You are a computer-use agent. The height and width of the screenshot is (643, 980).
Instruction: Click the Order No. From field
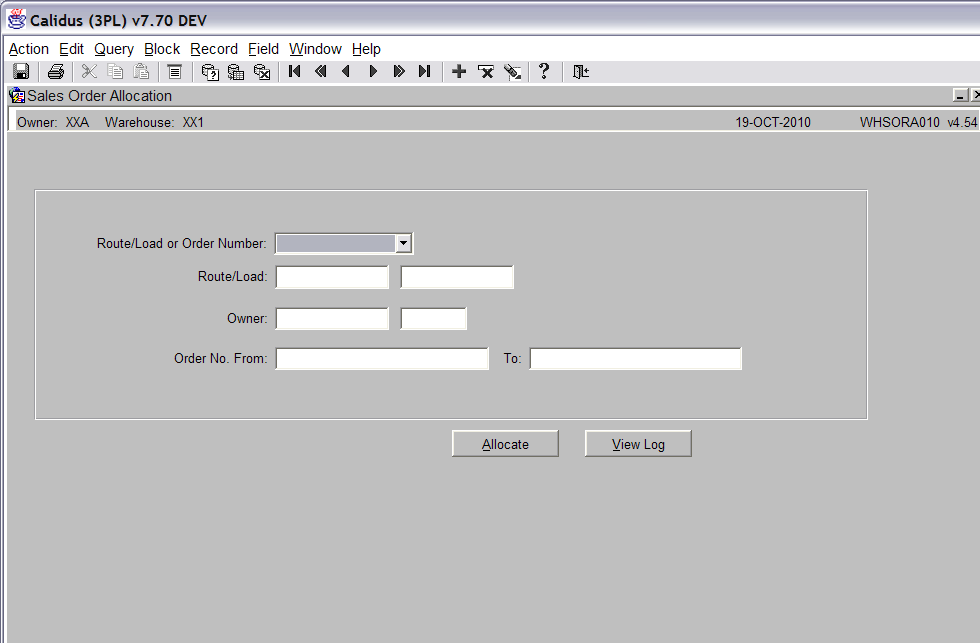[x=382, y=359]
